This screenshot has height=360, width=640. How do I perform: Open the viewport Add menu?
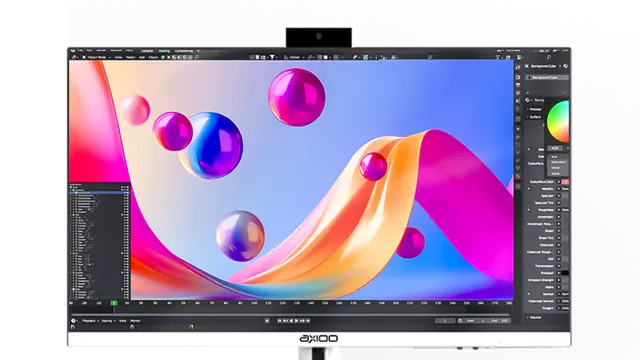142,57
